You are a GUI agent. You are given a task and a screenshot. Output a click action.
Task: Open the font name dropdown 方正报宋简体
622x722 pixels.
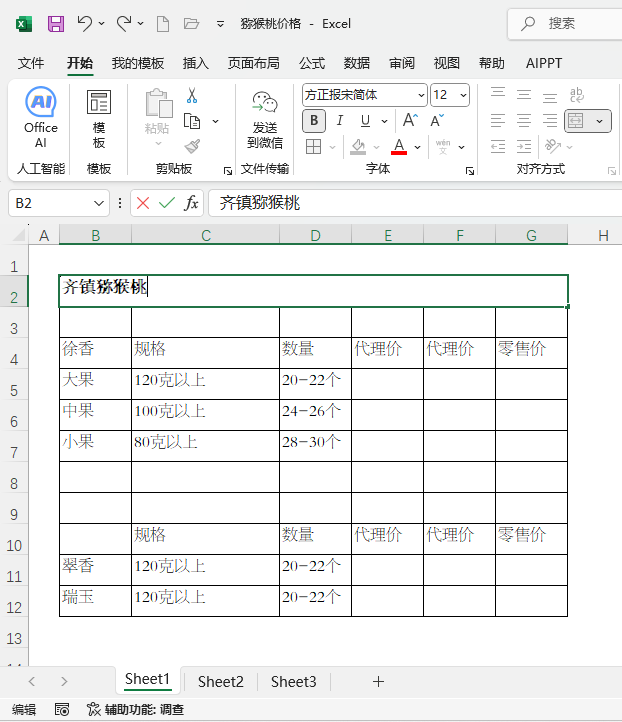pos(421,95)
